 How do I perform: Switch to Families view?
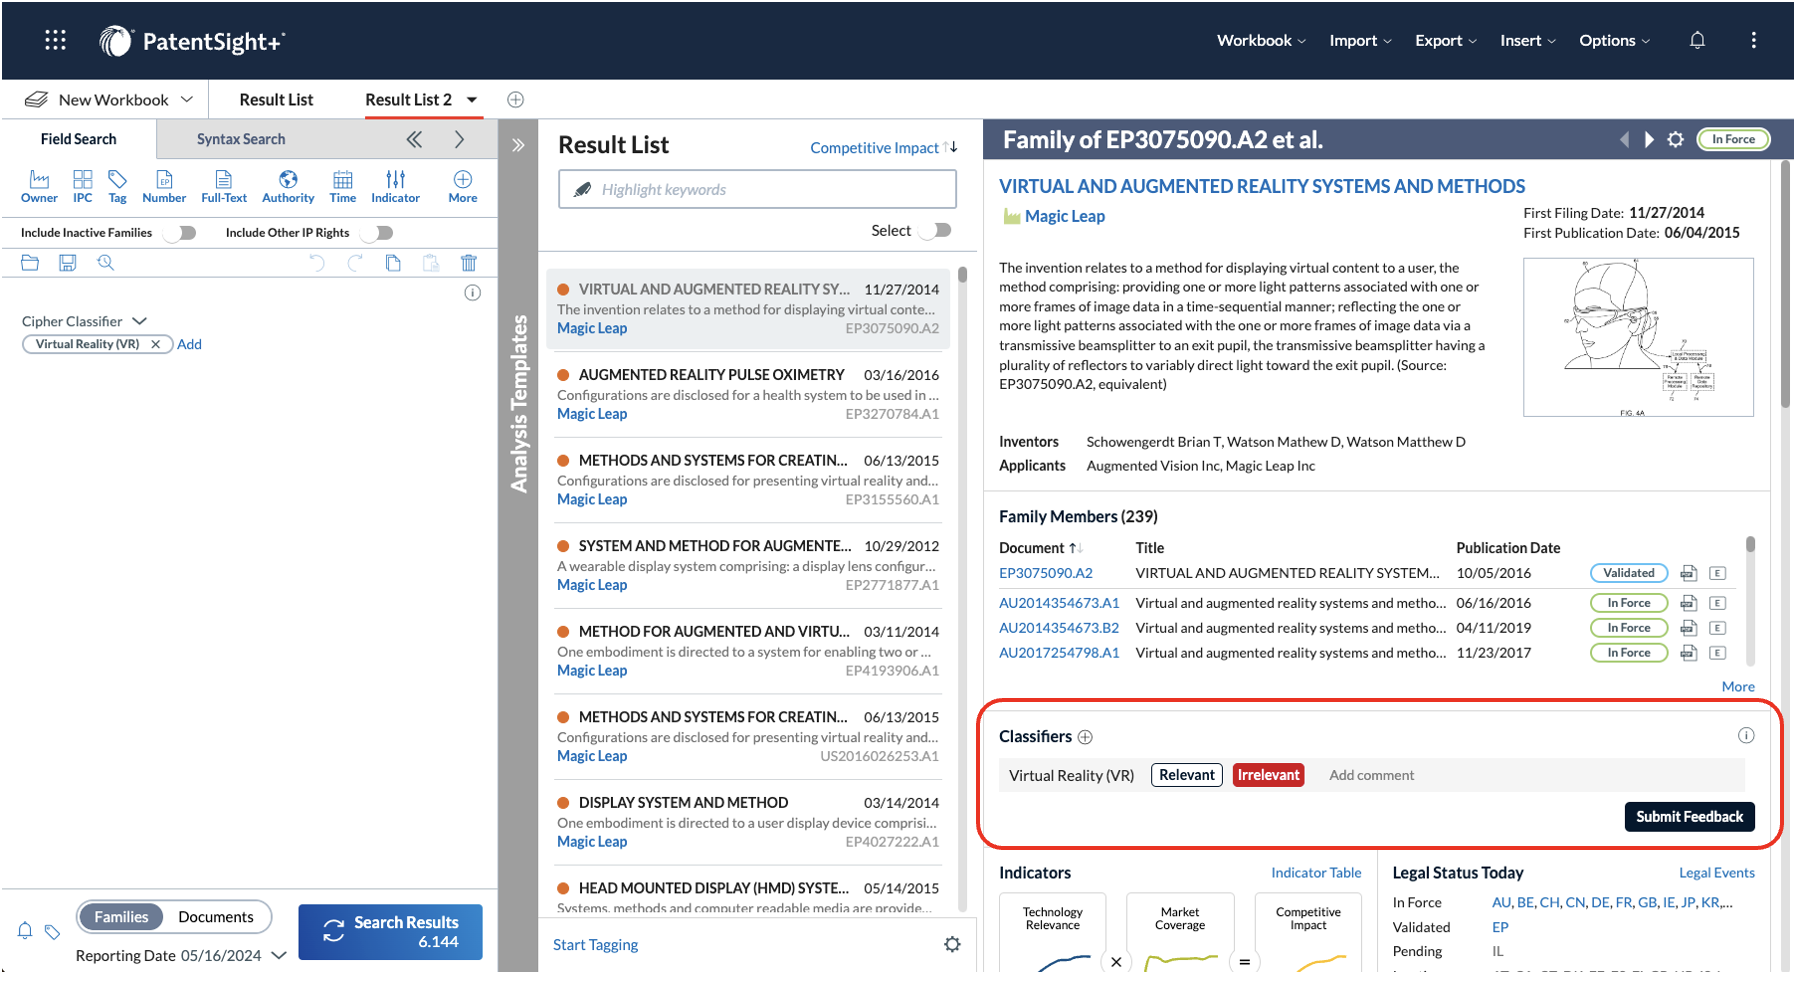121,917
